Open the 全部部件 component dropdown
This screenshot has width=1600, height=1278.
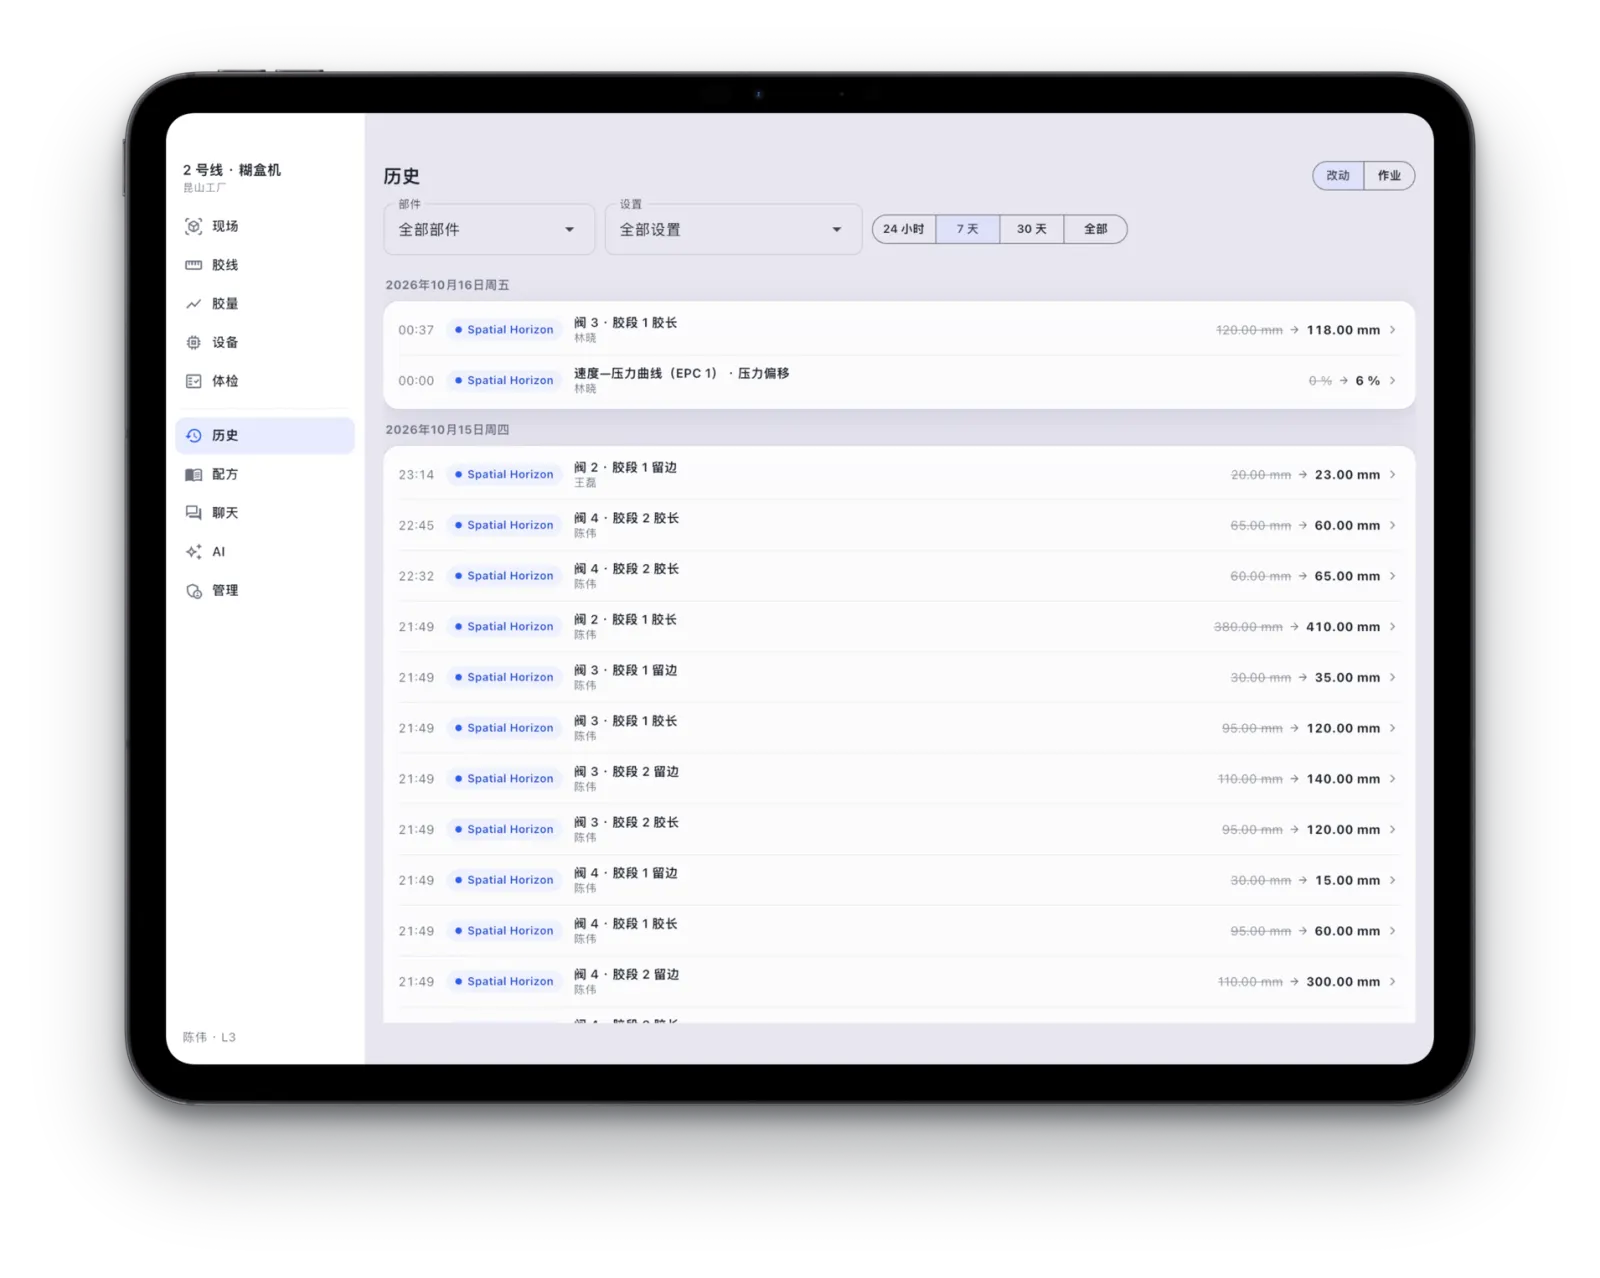[x=489, y=230]
